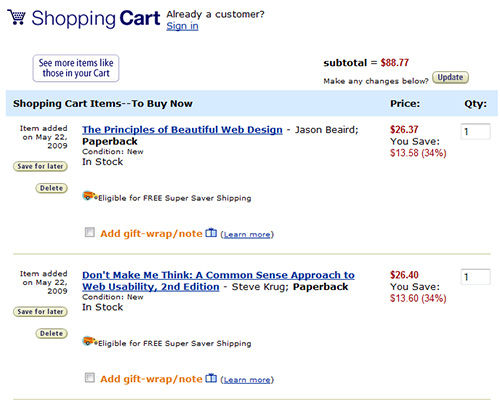The height and width of the screenshot is (407, 500).
Task: Enable gift-wrap checkbox for Beautiful Web Design
Action: tap(90, 232)
